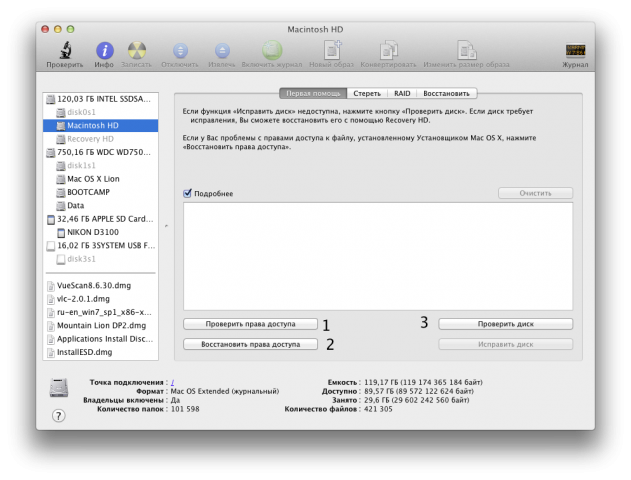Select the NIKON D3100 volume

[95, 231]
